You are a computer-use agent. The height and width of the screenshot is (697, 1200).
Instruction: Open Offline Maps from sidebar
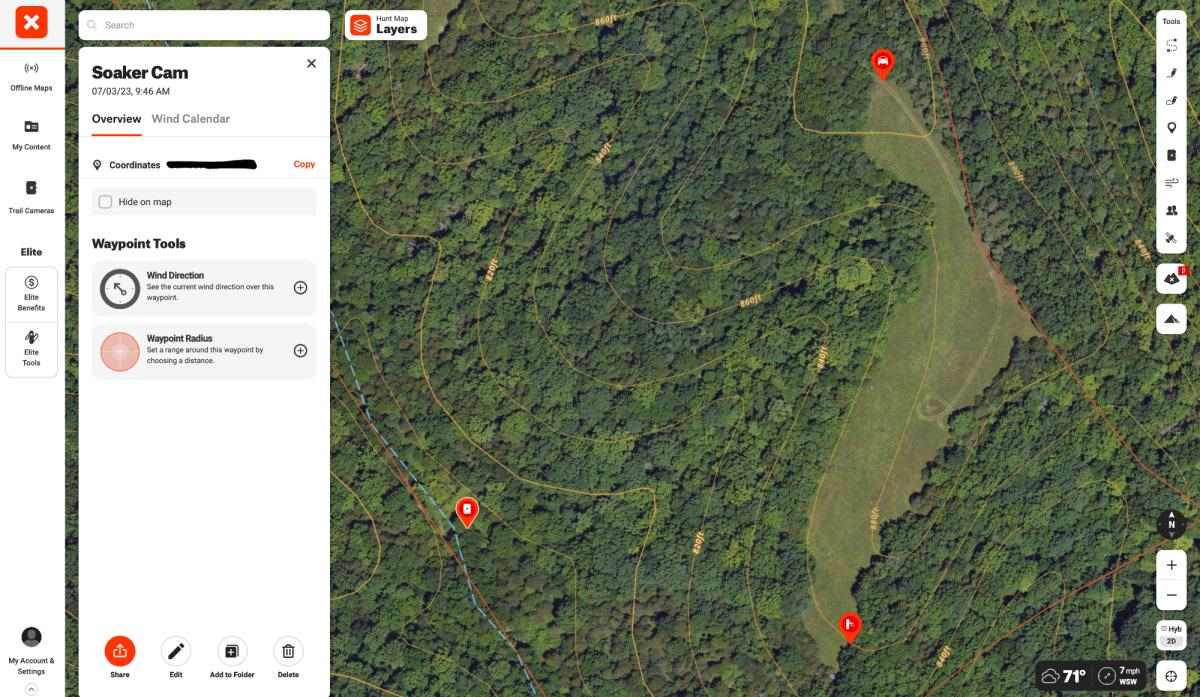click(31, 76)
